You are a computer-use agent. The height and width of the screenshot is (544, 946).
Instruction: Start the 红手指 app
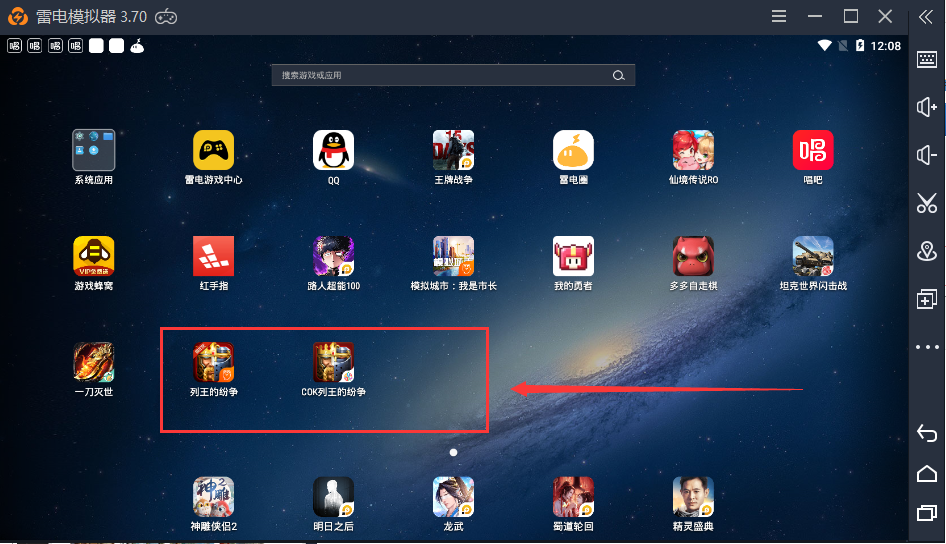(213, 257)
